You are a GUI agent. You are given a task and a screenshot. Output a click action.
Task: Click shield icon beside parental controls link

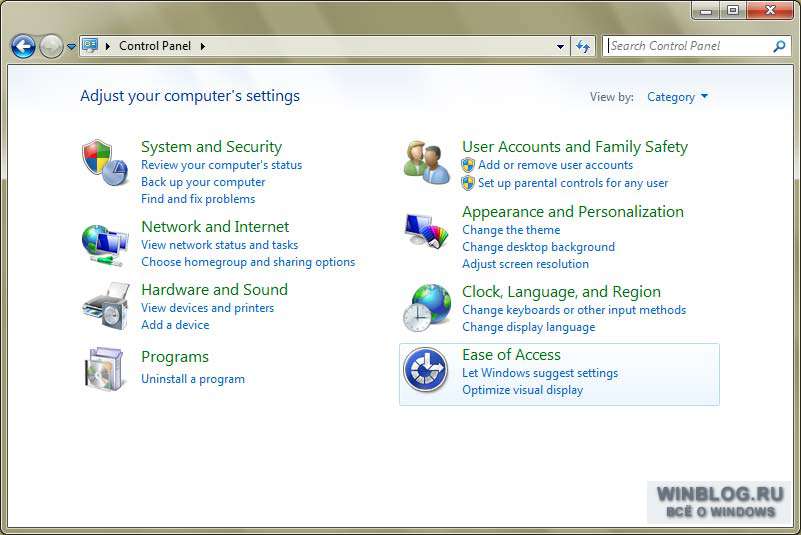click(x=468, y=183)
